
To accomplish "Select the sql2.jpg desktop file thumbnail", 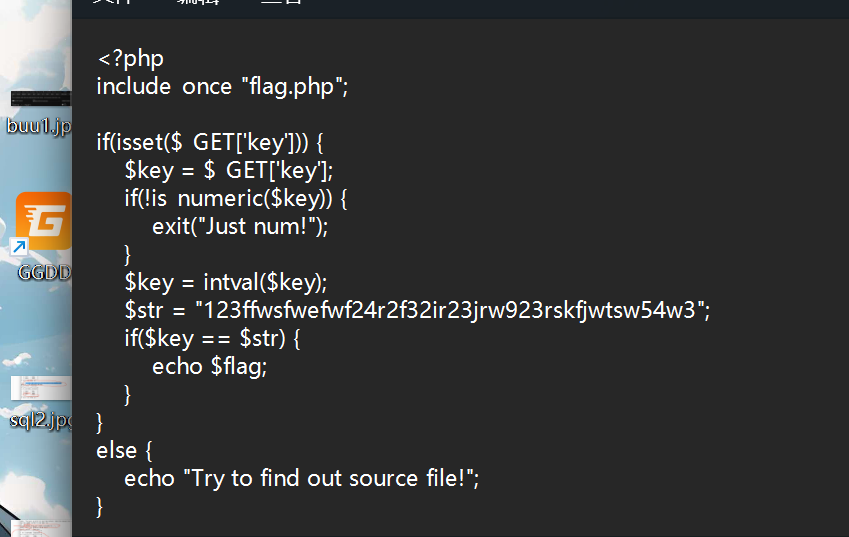I will 40,389.
